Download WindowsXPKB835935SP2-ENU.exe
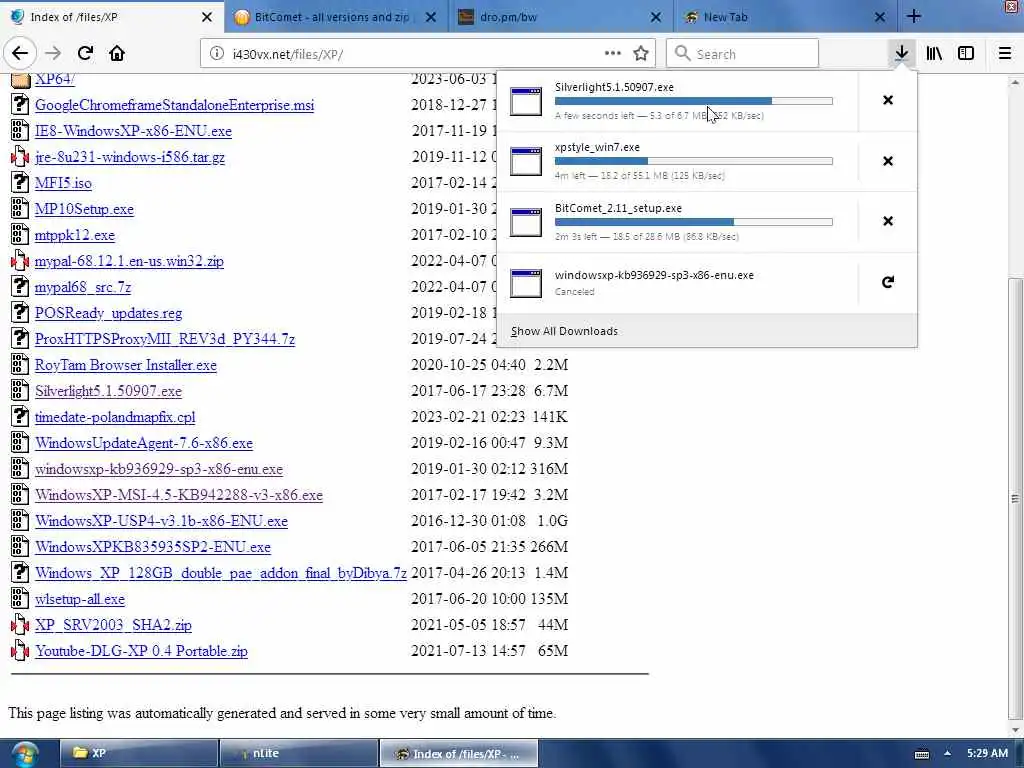 point(153,547)
